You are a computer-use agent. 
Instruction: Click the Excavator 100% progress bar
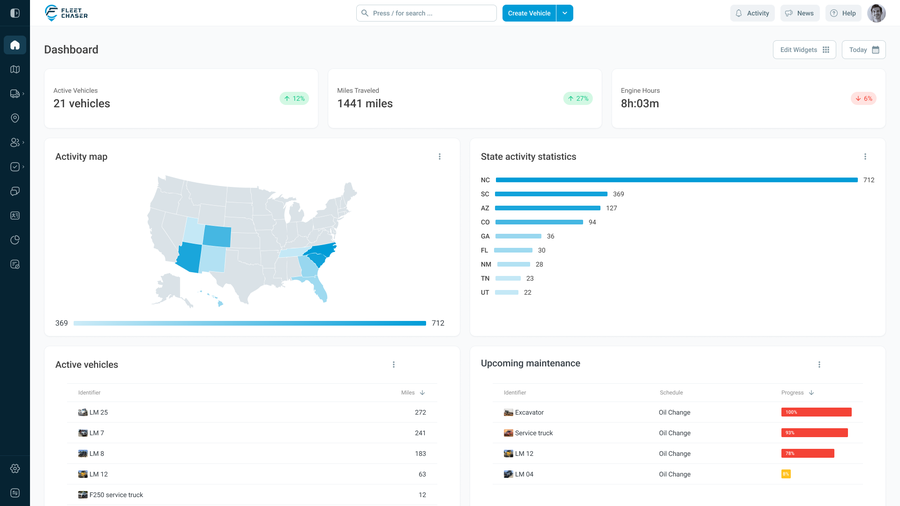[x=816, y=412]
